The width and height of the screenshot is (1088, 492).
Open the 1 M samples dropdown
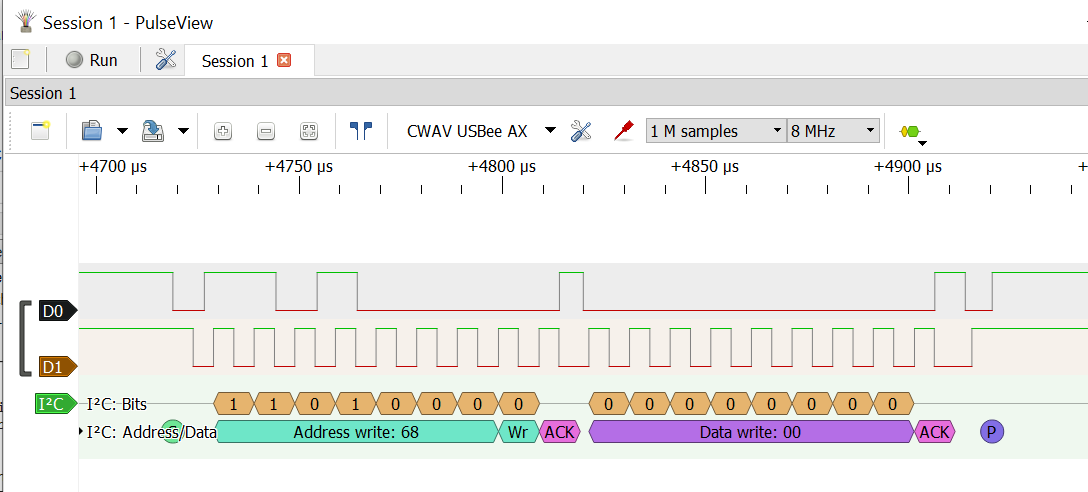716,130
